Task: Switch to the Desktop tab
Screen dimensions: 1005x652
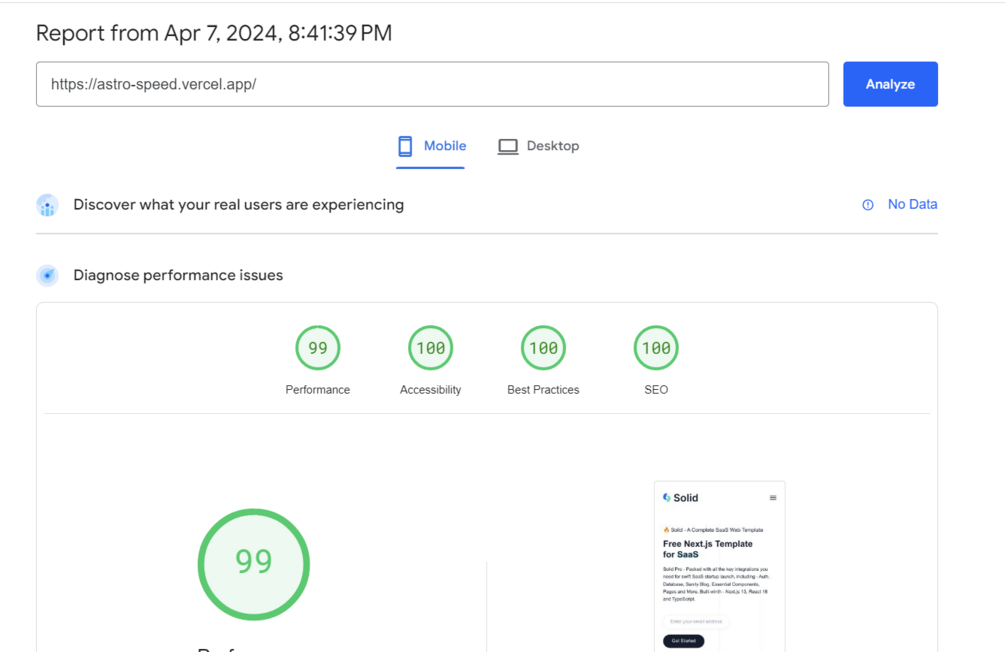Action: tap(539, 146)
